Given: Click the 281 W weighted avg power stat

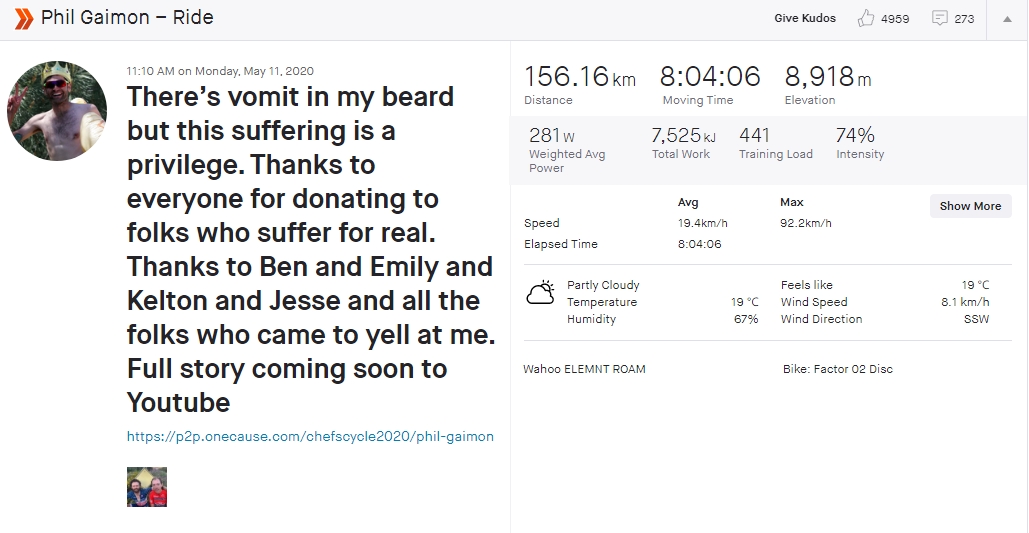Looking at the screenshot, I should (x=552, y=136).
